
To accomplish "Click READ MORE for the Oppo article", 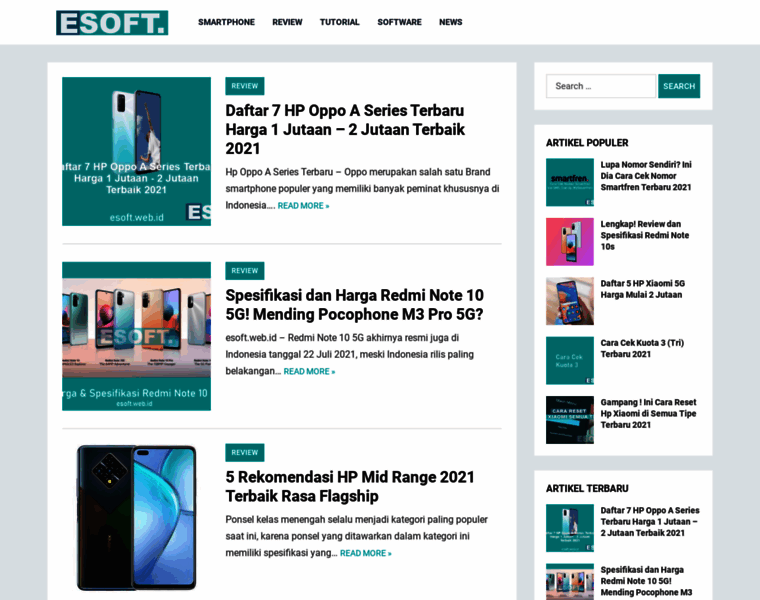I will [x=303, y=205].
